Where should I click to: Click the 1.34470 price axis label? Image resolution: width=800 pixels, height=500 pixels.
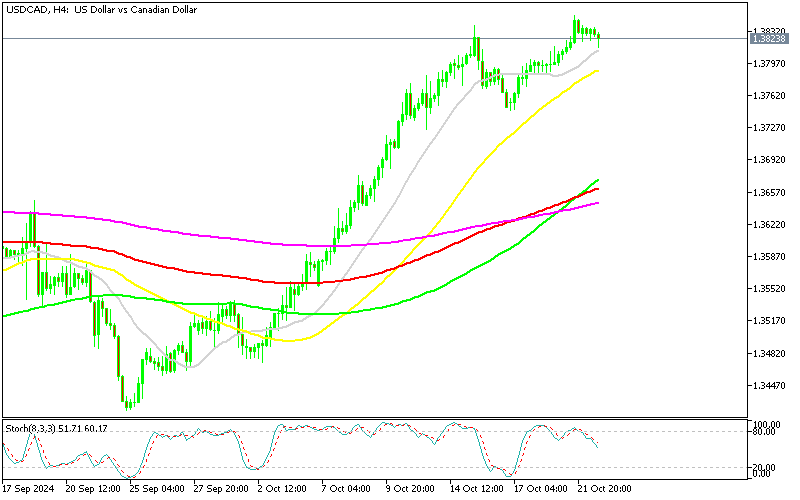(x=769, y=386)
